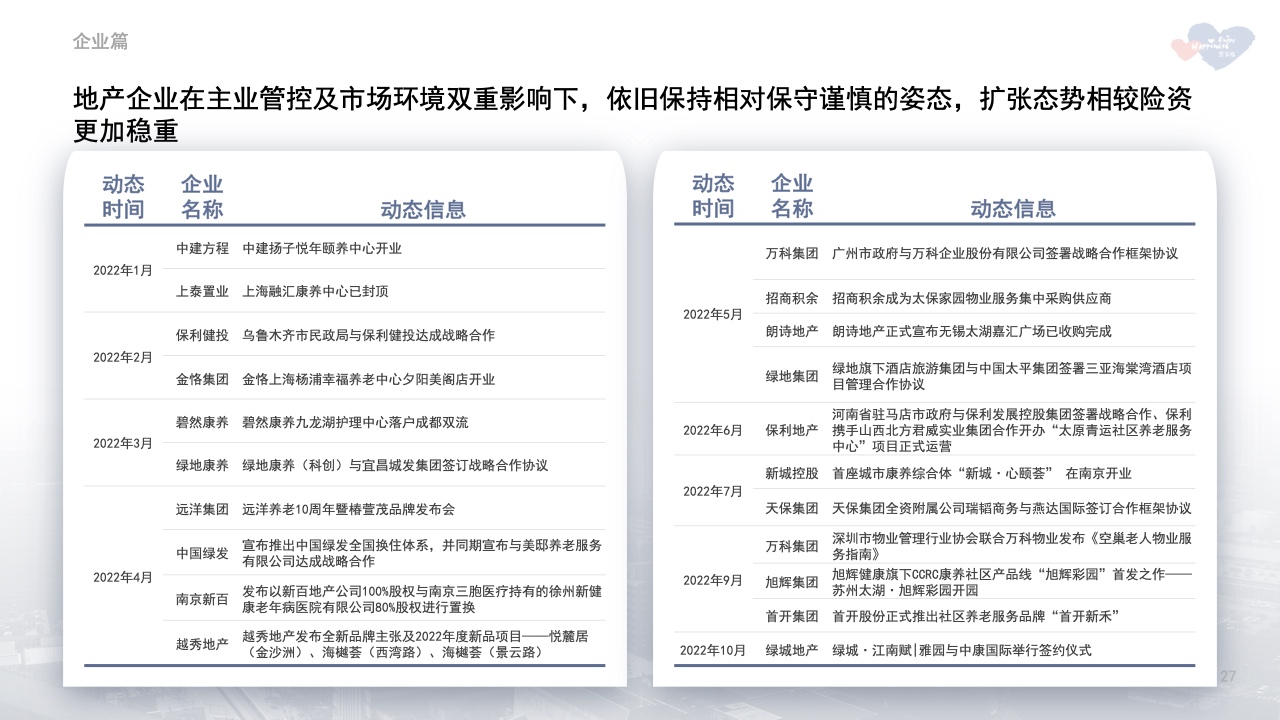This screenshot has width=1280, height=720.
Task: Click the company name "朗诗地产"
Action: pos(792,331)
